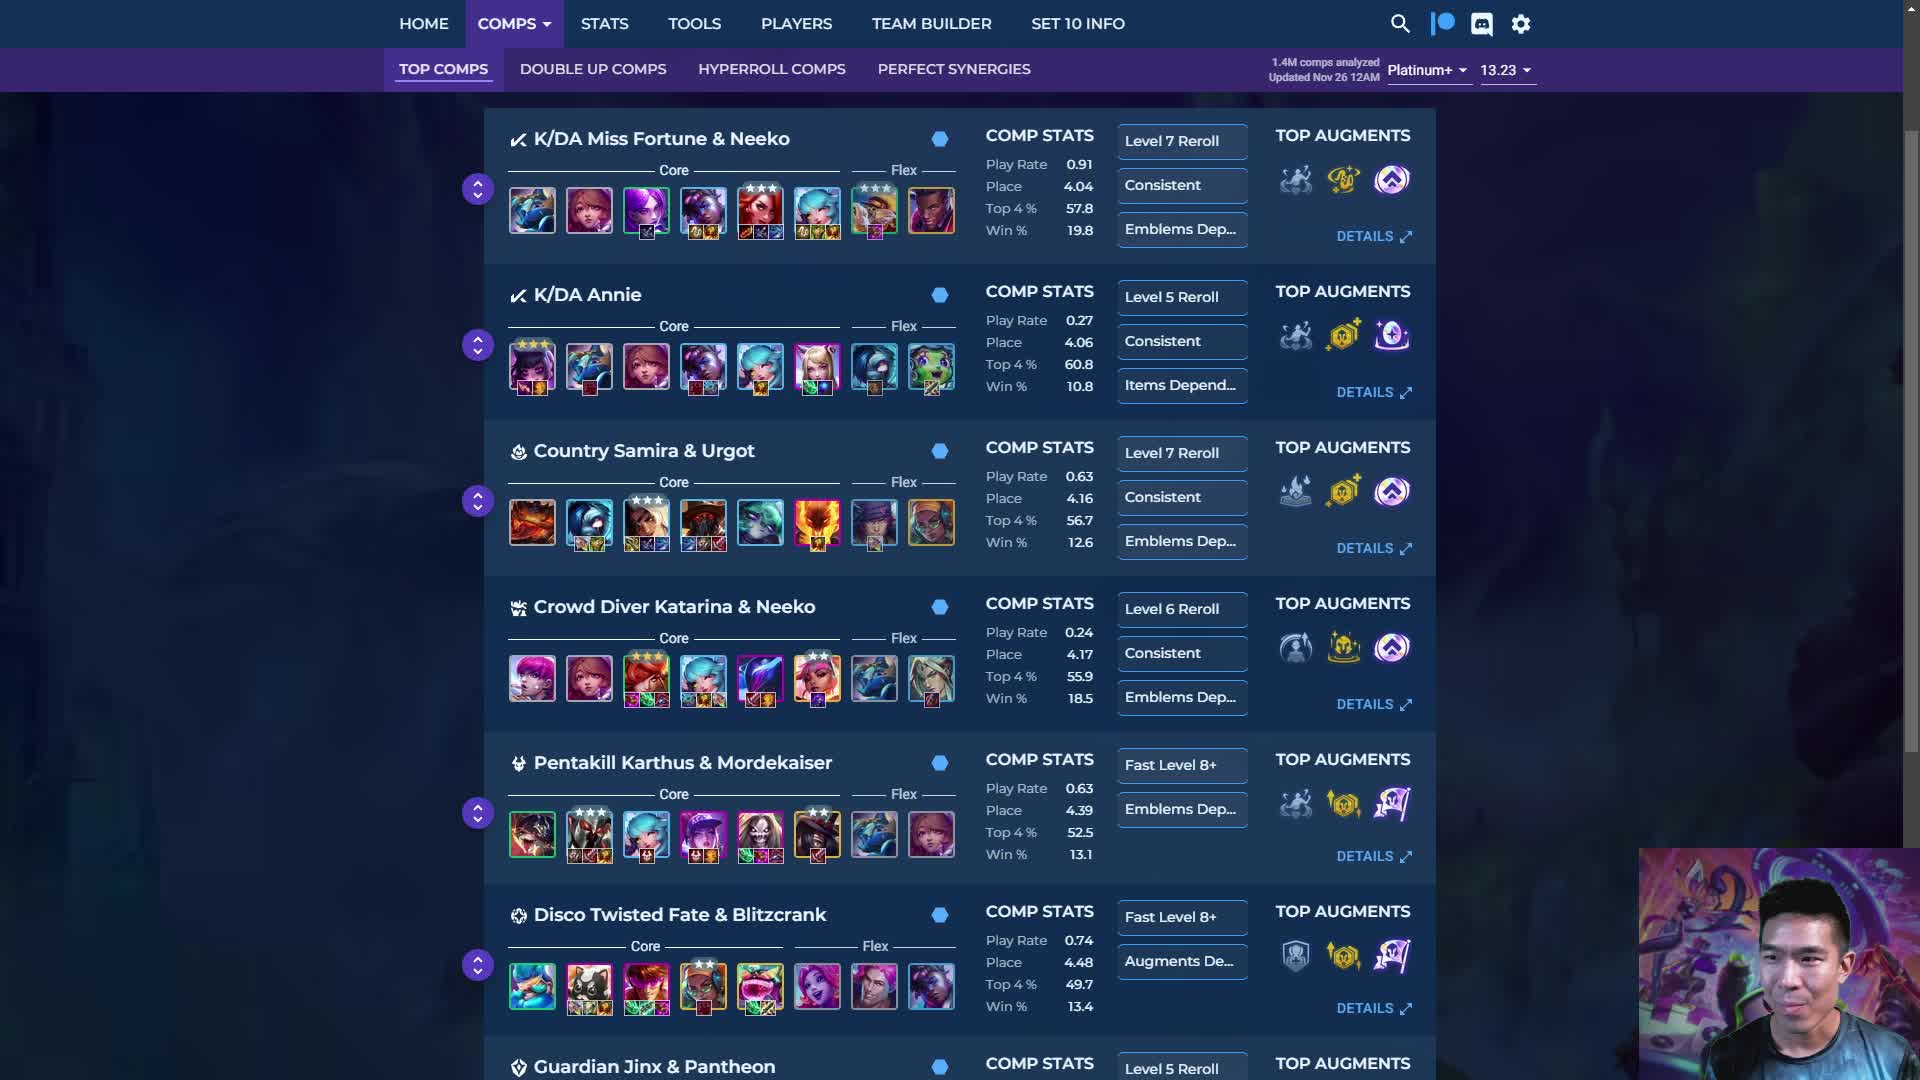The height and width of the screenshot is (1080, 1920).
Task: Open Details link for Country Samira & Urgot
Action: pyautogui.click(x=1374, y=548)
